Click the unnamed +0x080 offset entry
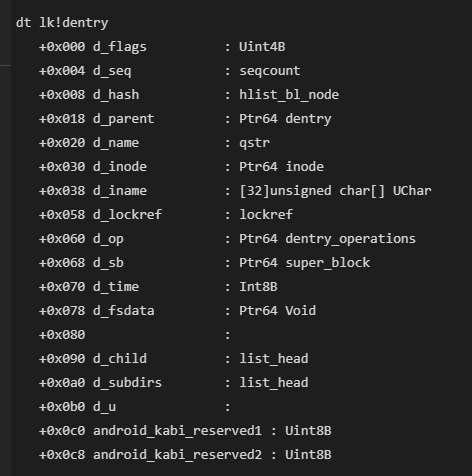The height and width of the screenshot is (476, 472). click(x=62, y=335)
